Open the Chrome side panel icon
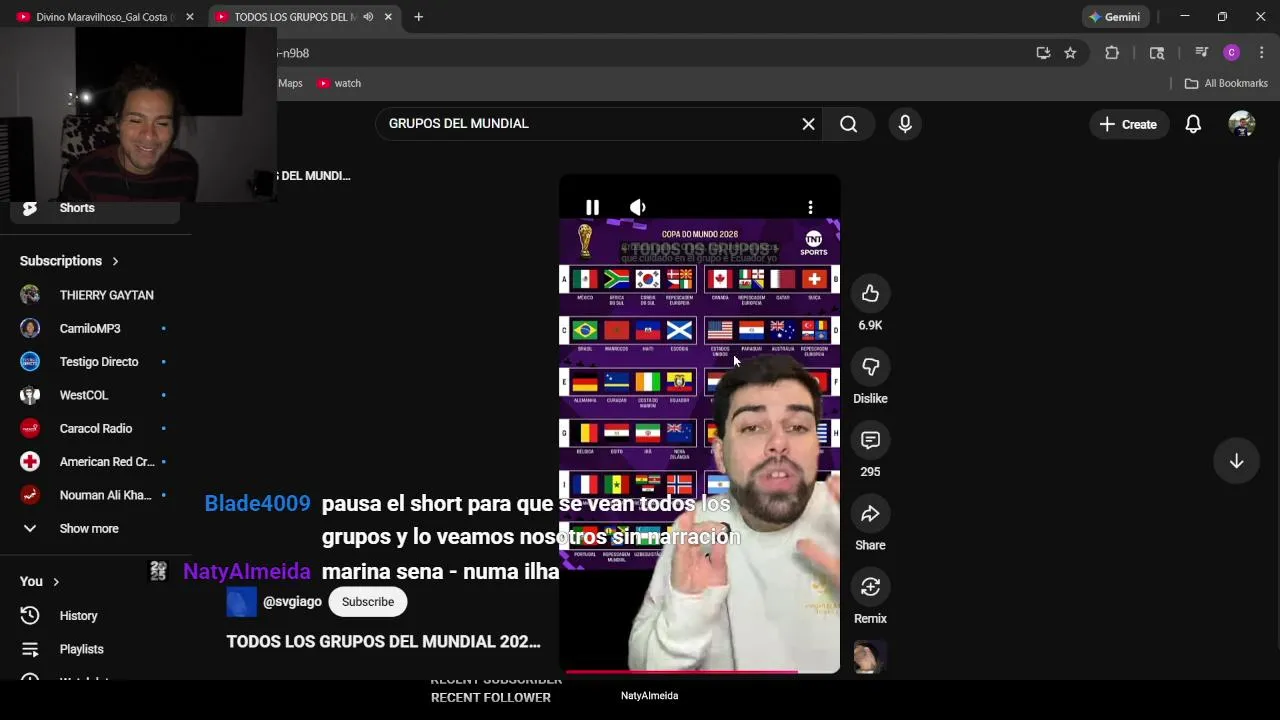Image resolution: width=1280 pixels, height=720 pixels. point(1157,53)
